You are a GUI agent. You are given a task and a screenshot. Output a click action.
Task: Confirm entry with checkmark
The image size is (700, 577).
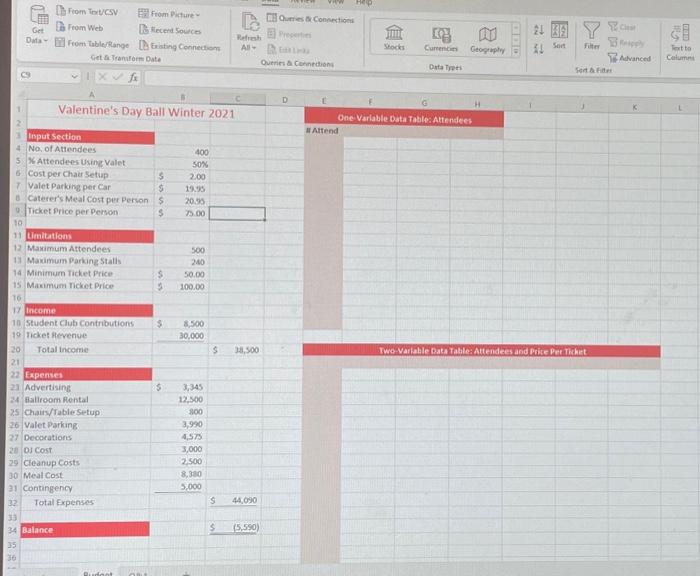(117, 78)
